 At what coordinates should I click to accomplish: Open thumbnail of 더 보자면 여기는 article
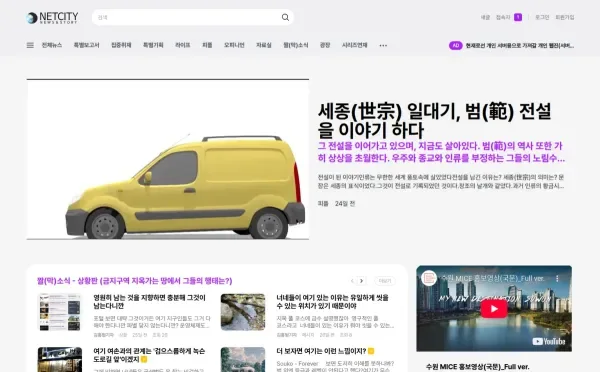click(x=243, y=359)
